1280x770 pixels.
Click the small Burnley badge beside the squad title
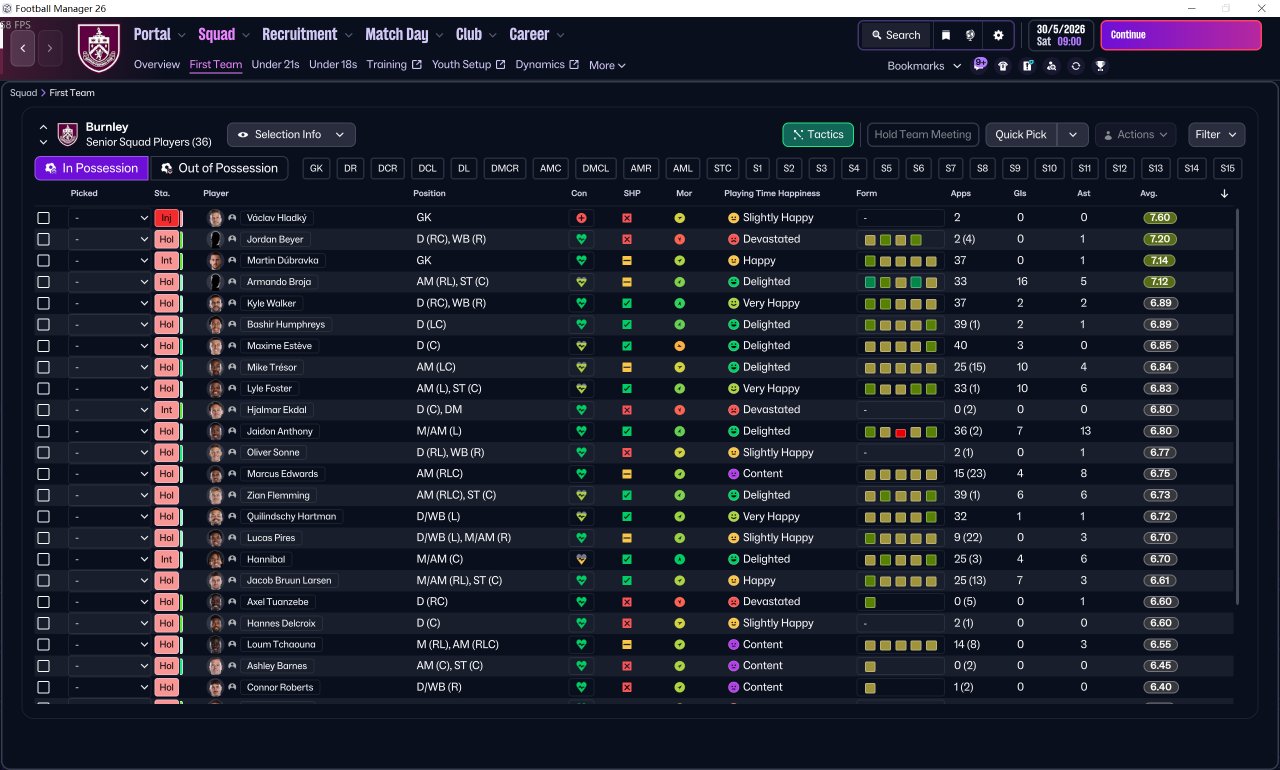pyautogui.click(x=68, y=134)
